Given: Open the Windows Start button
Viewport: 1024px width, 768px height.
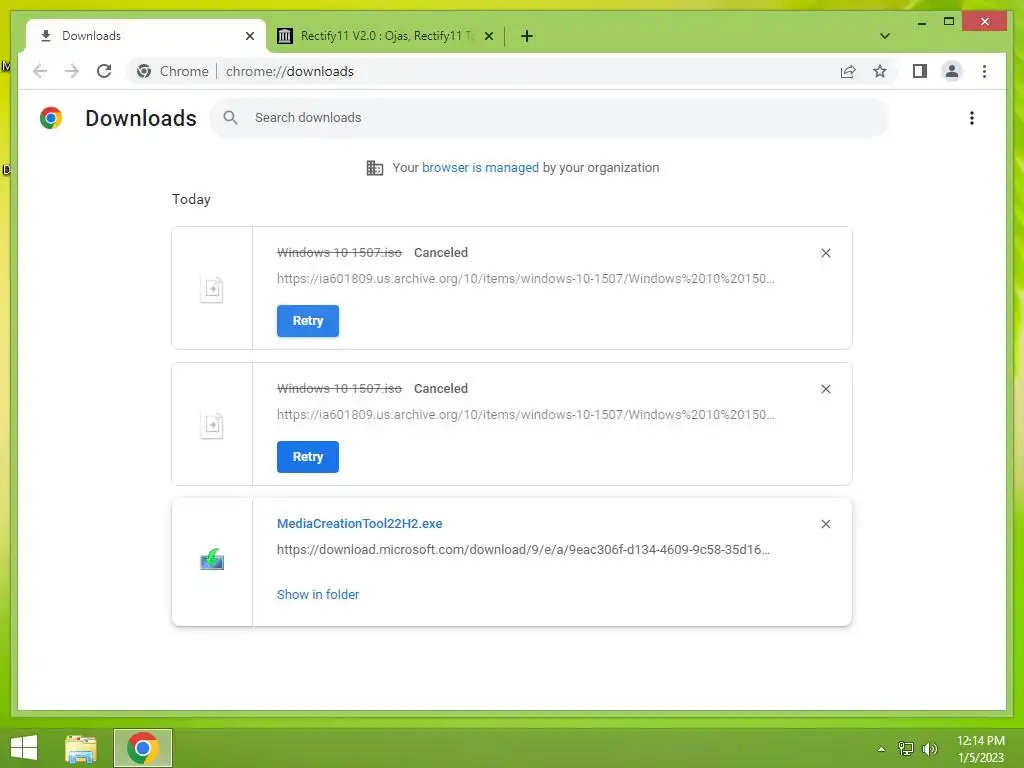Looking at the screenshot, I should [x=24, y=748].
